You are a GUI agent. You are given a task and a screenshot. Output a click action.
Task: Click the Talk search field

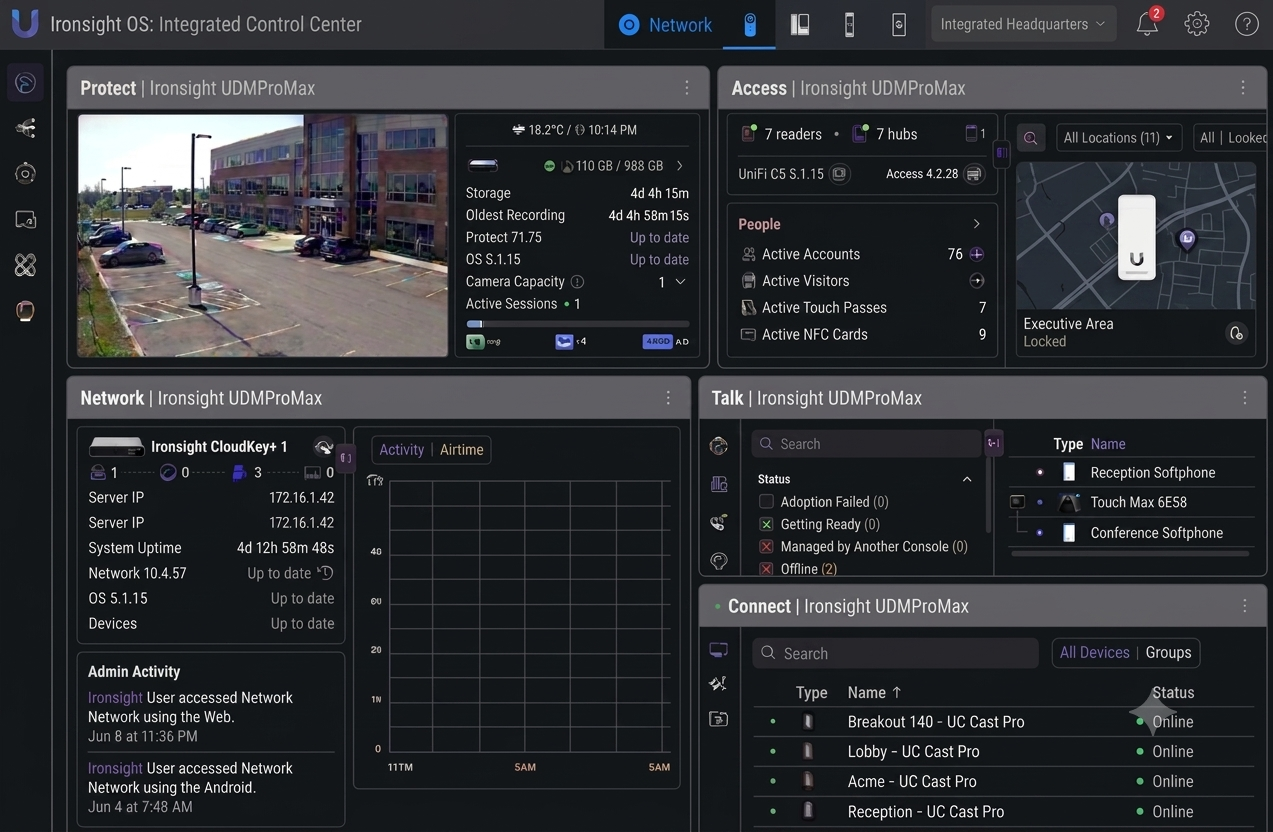pyautogui.click(x=866, y=444)
